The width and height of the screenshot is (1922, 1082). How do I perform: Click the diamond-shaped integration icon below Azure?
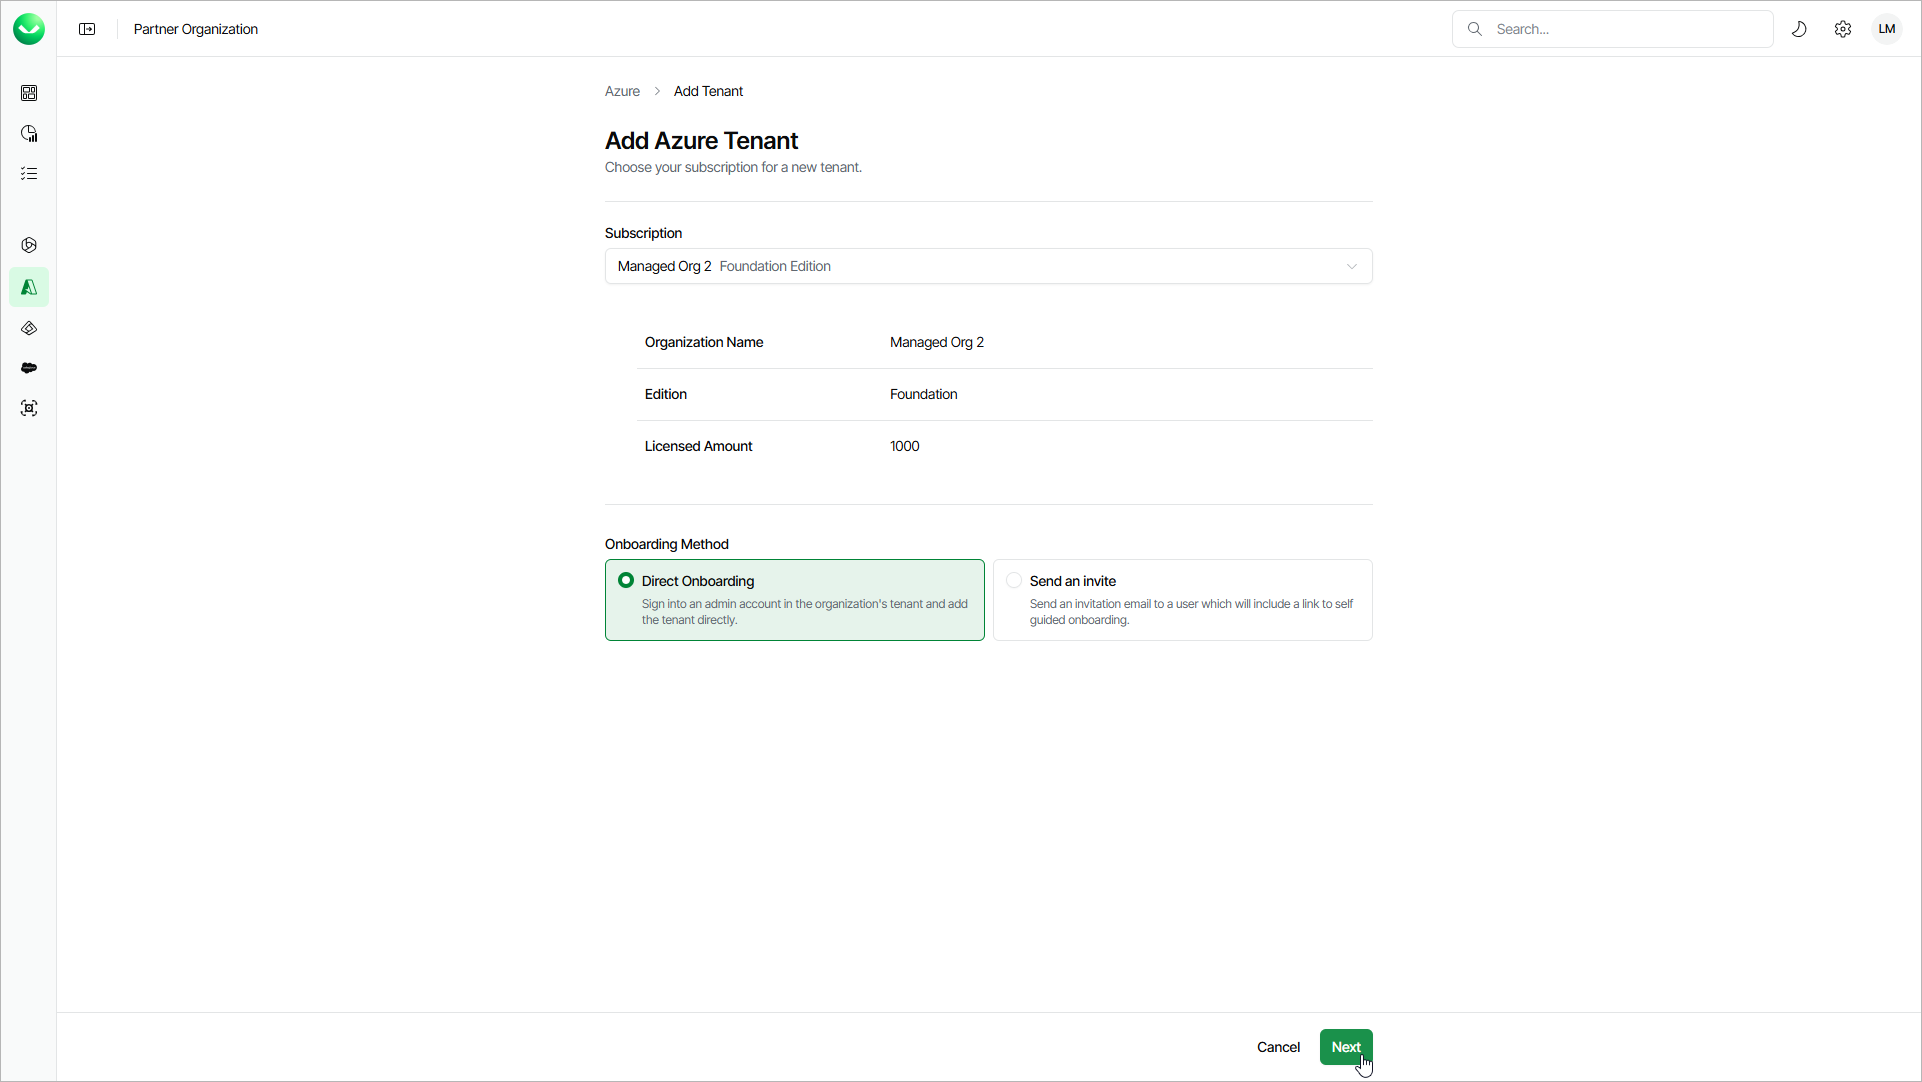29,328
